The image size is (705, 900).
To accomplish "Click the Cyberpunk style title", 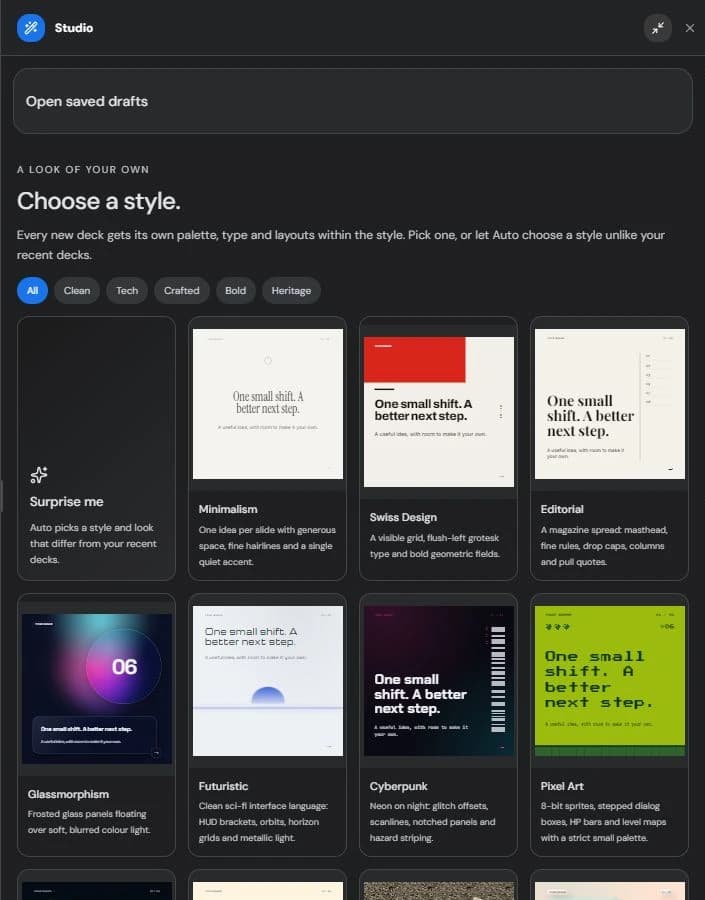I will tap(398, 786).
